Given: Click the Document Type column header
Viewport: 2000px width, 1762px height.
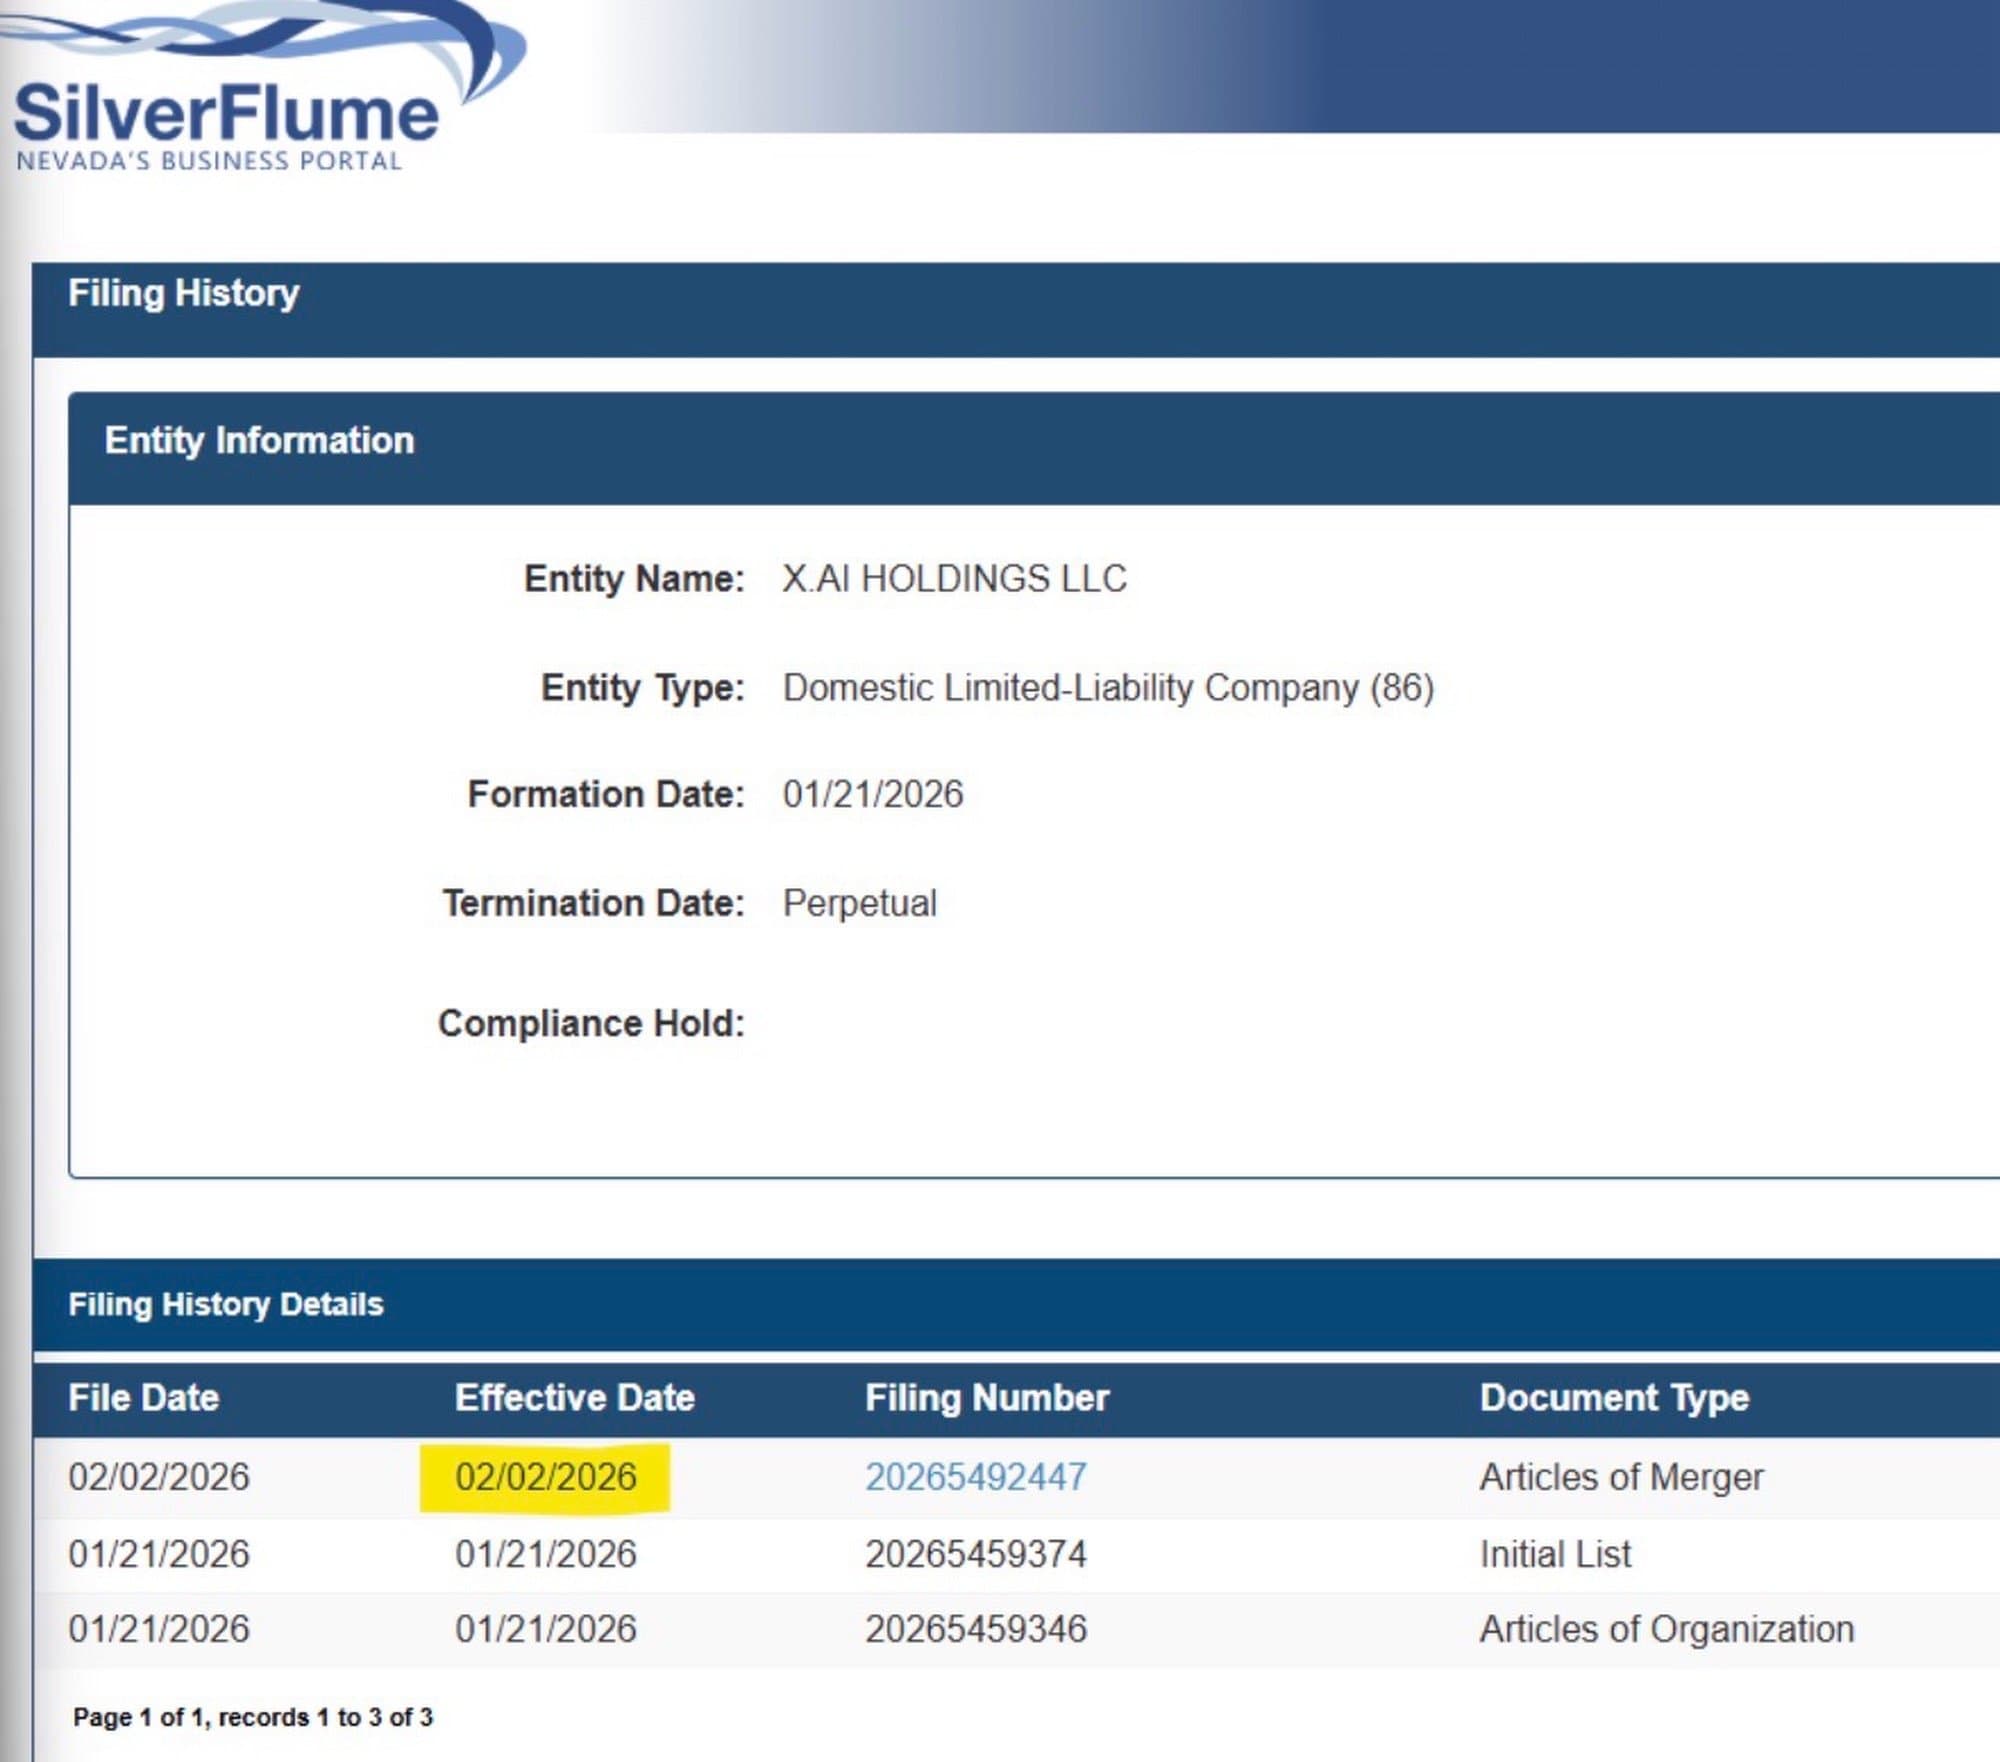Looking at the screenshot, I should [x=1614, y=1397].
